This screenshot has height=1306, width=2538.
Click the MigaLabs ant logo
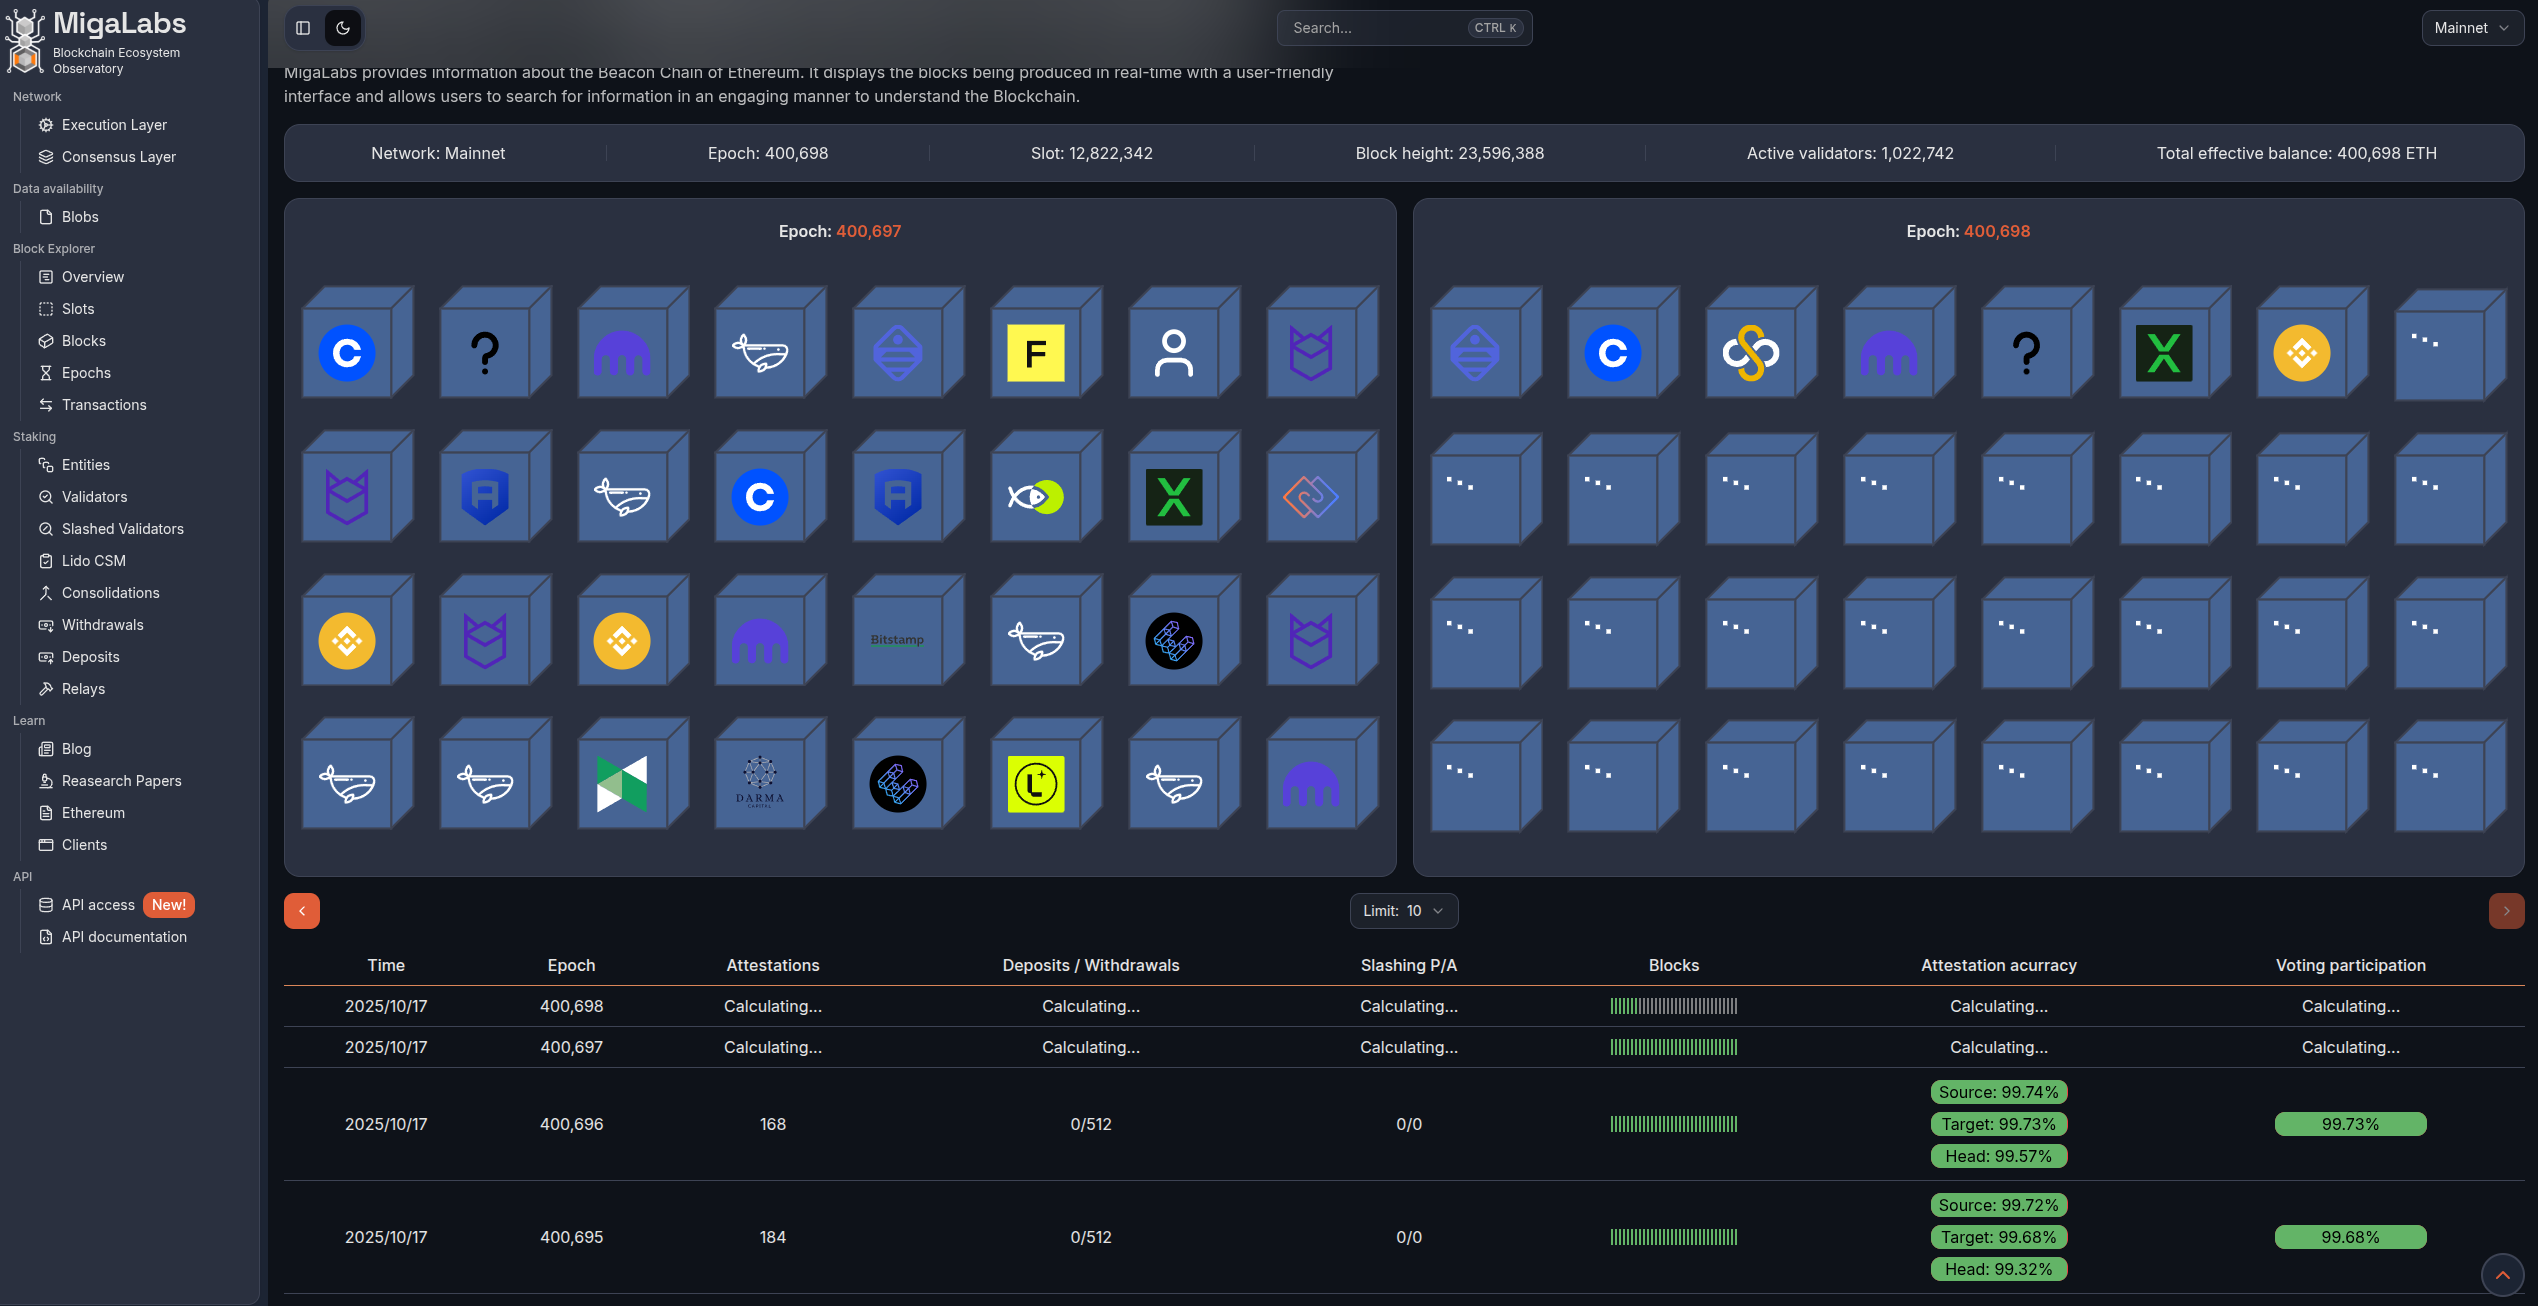(24, 42)
